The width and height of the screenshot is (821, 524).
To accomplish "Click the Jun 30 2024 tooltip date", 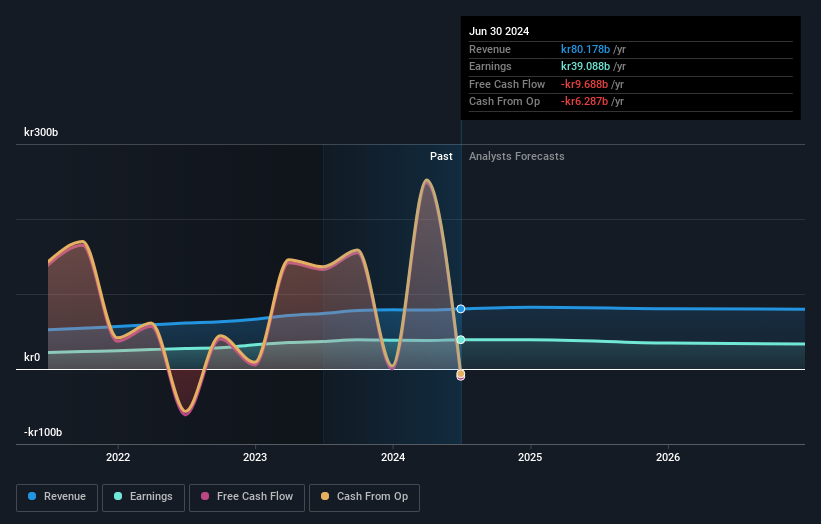I will pos(499,31).
